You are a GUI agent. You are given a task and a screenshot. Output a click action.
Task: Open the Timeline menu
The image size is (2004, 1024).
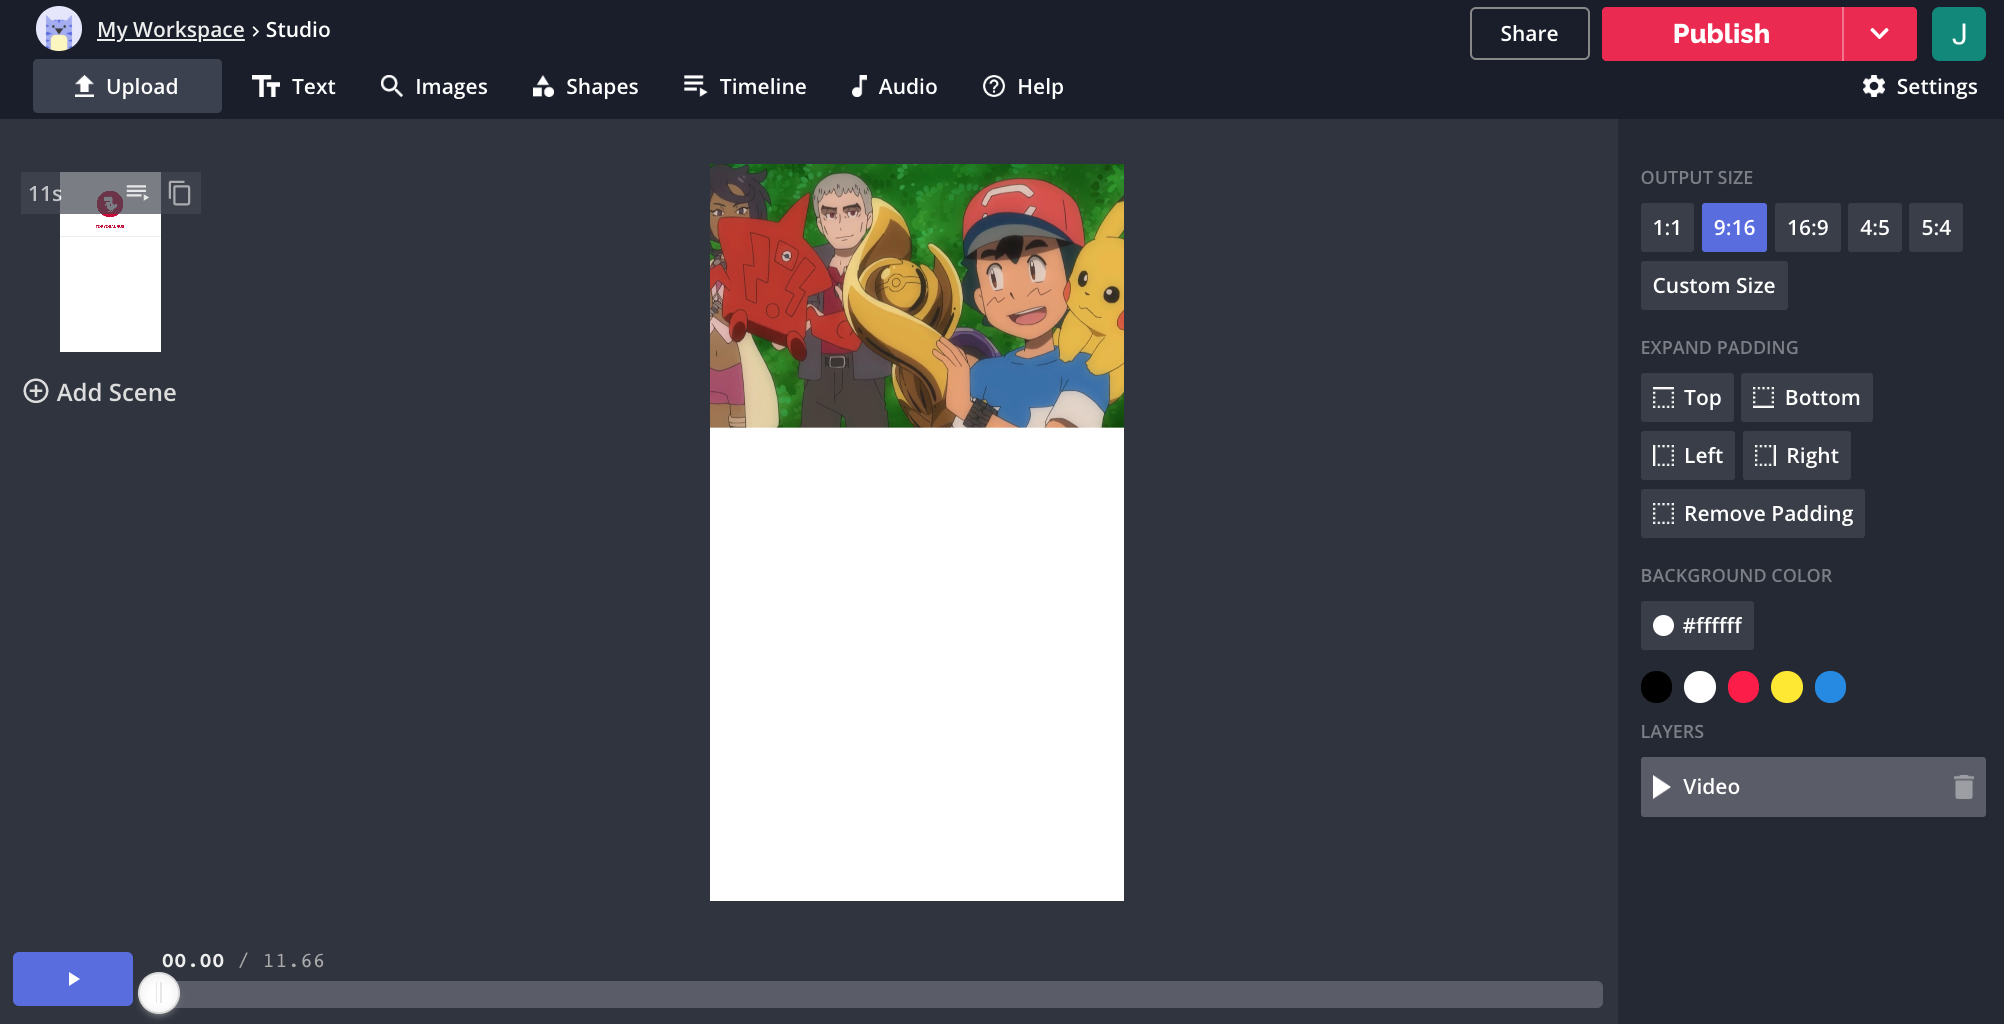tap(744, 87)
